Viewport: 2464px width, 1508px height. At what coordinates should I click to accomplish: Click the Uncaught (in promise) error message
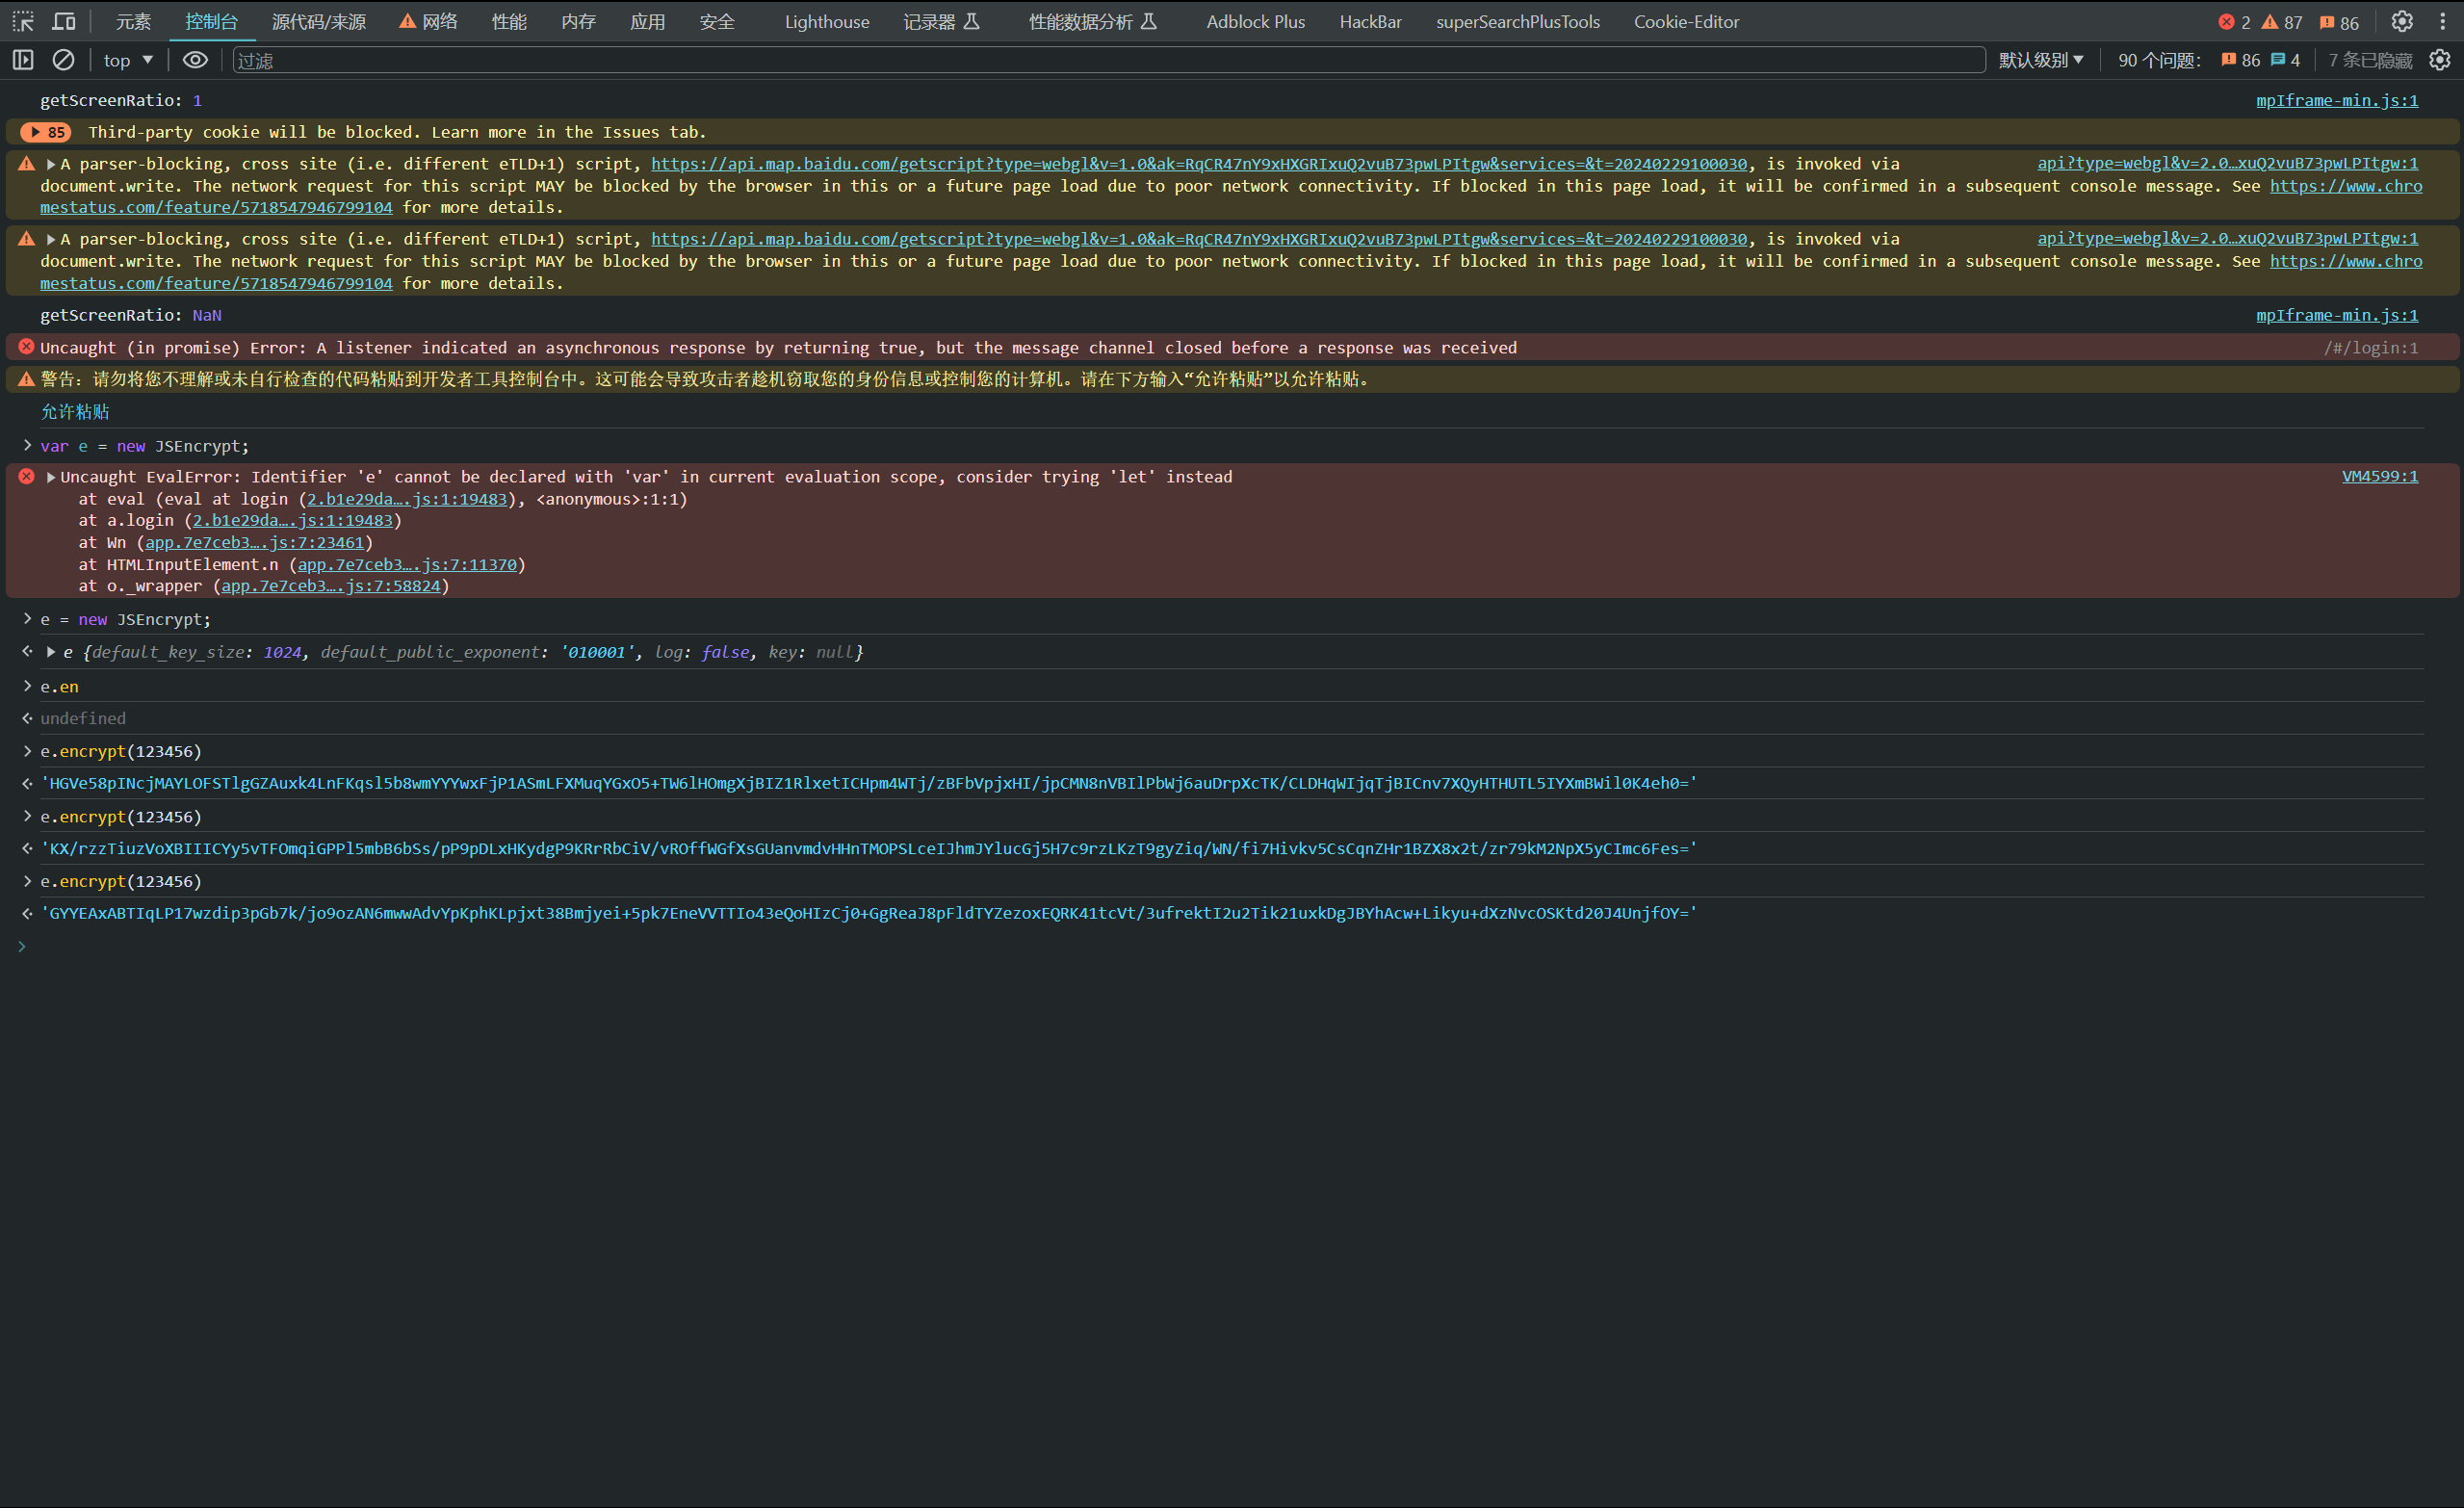click(x=778, y=348)
